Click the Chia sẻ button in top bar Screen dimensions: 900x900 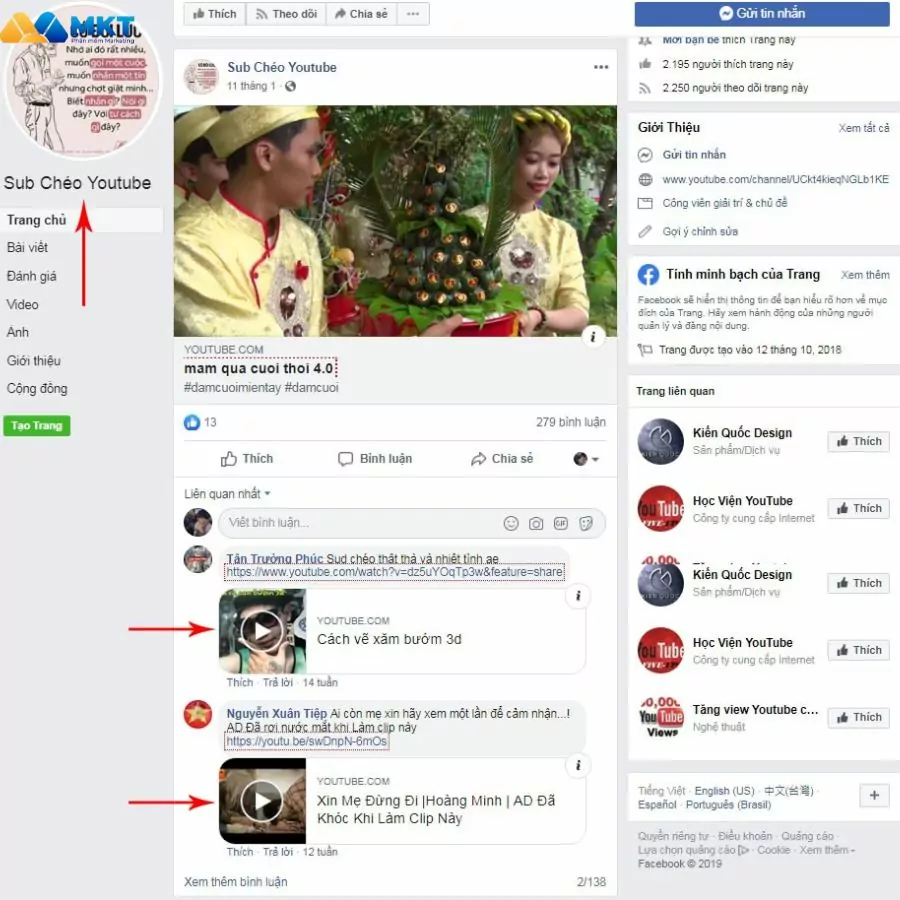pyautogui.click(x=361, y=14)
